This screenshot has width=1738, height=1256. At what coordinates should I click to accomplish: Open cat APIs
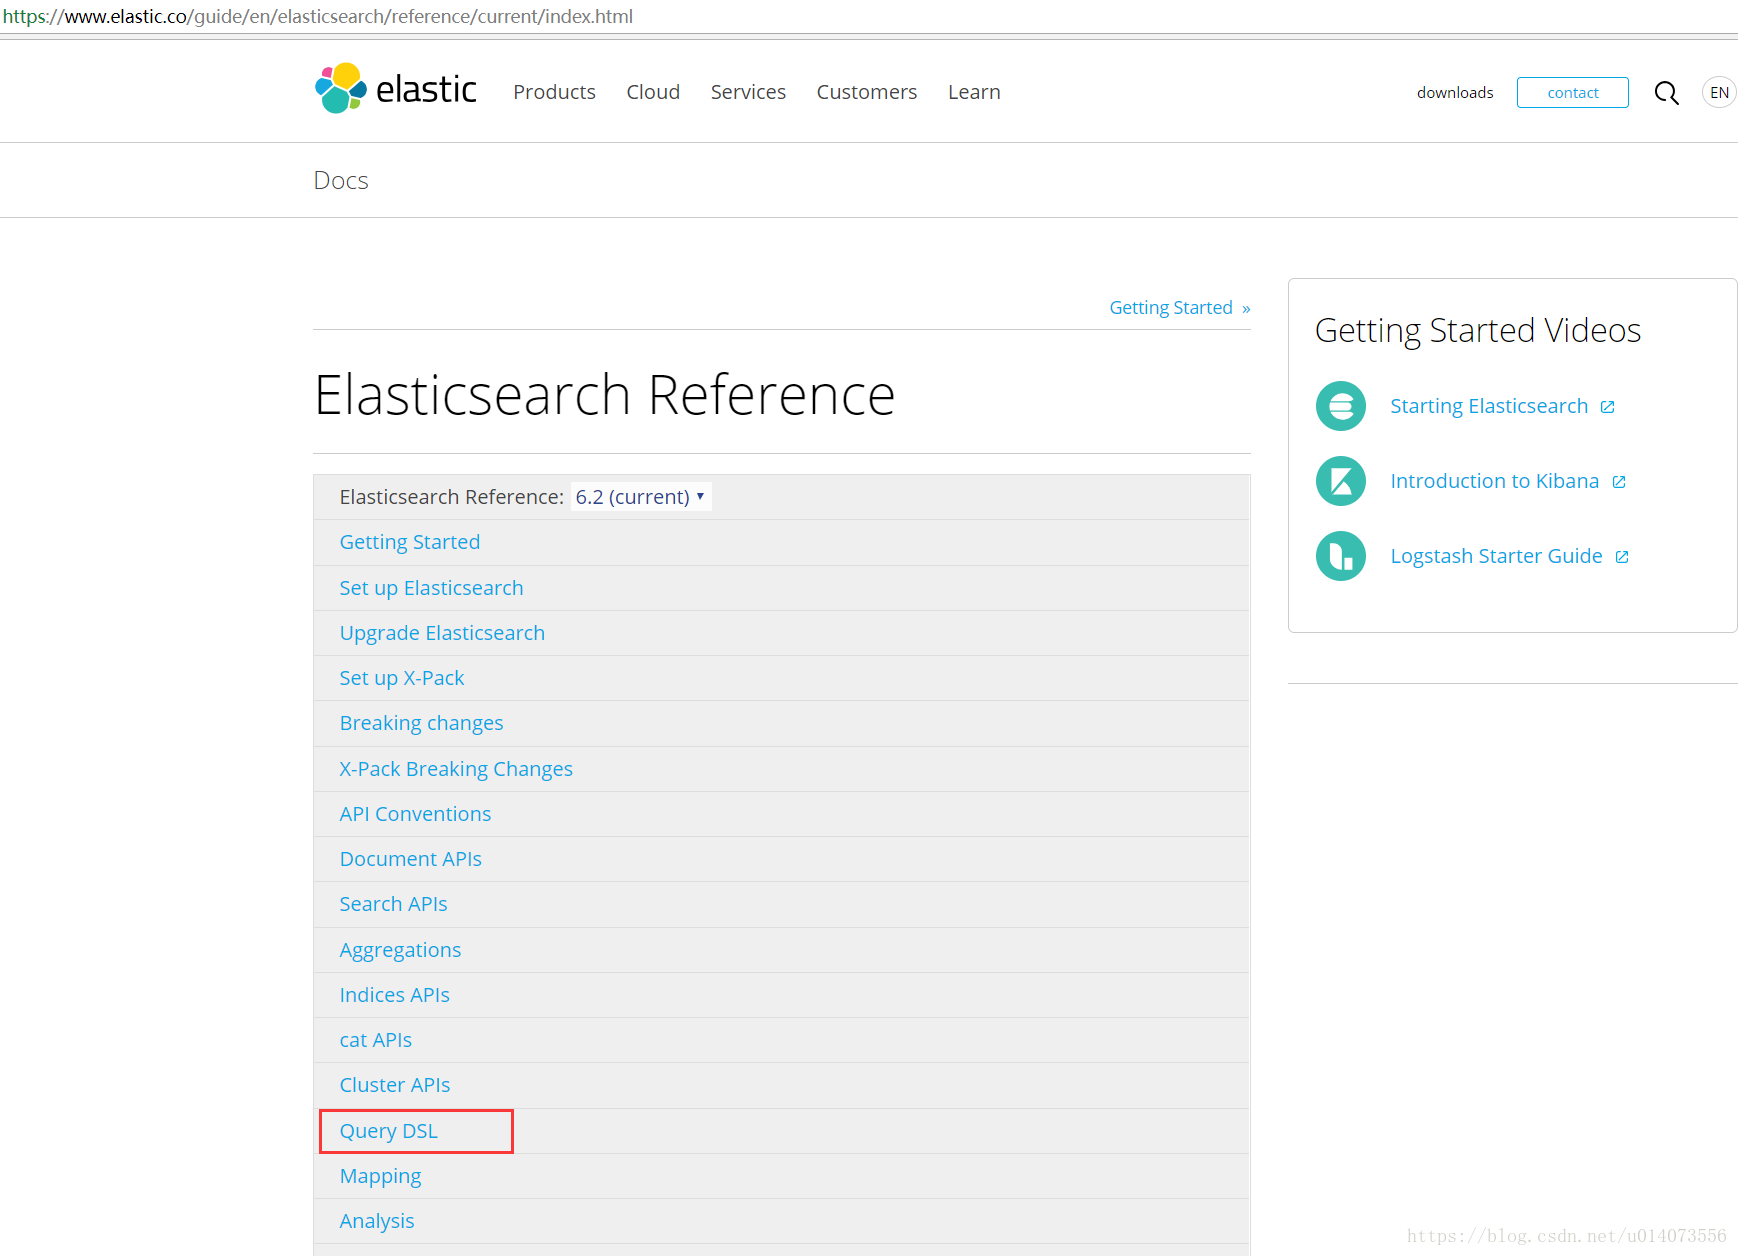point(375,1040)
